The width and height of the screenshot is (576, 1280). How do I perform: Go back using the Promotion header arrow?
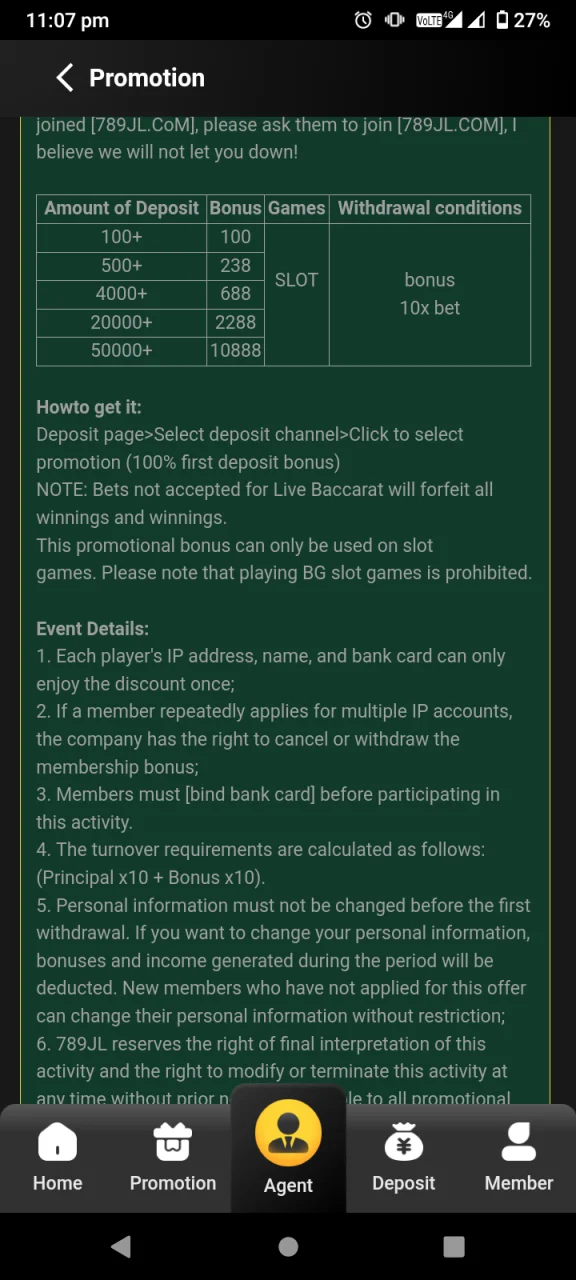(x=65, y=77)
